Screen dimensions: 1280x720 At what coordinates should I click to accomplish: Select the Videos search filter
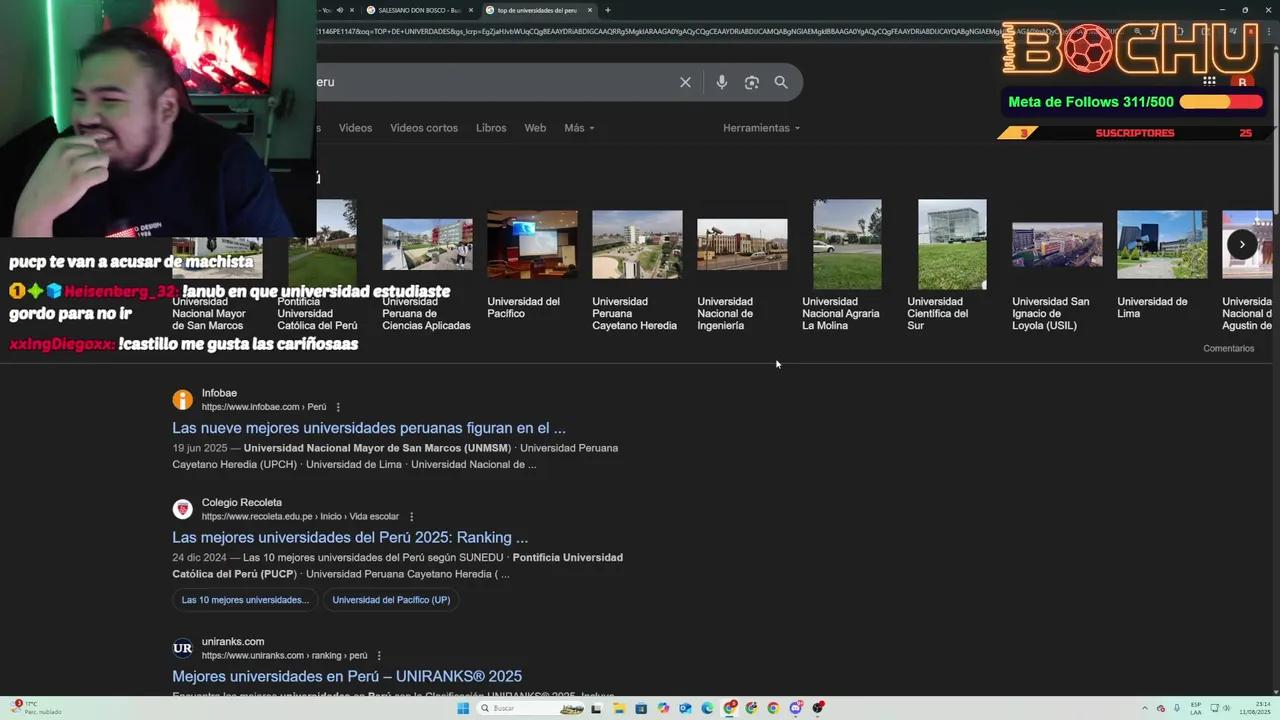coord(355,128)
